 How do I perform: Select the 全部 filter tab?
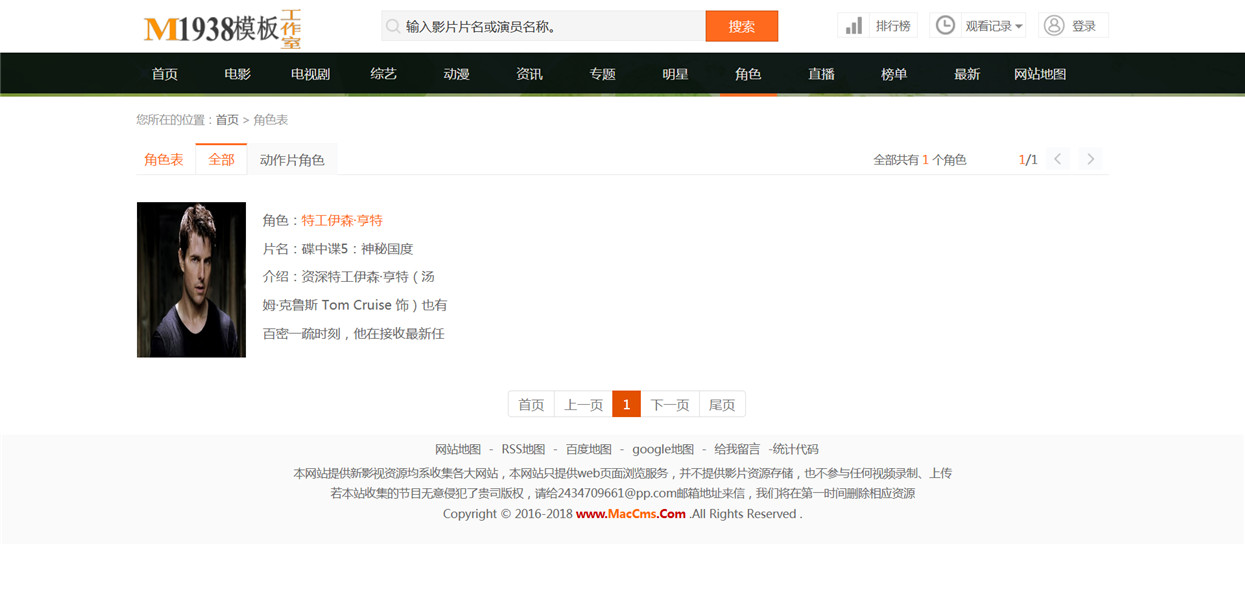tap(221, 160)
